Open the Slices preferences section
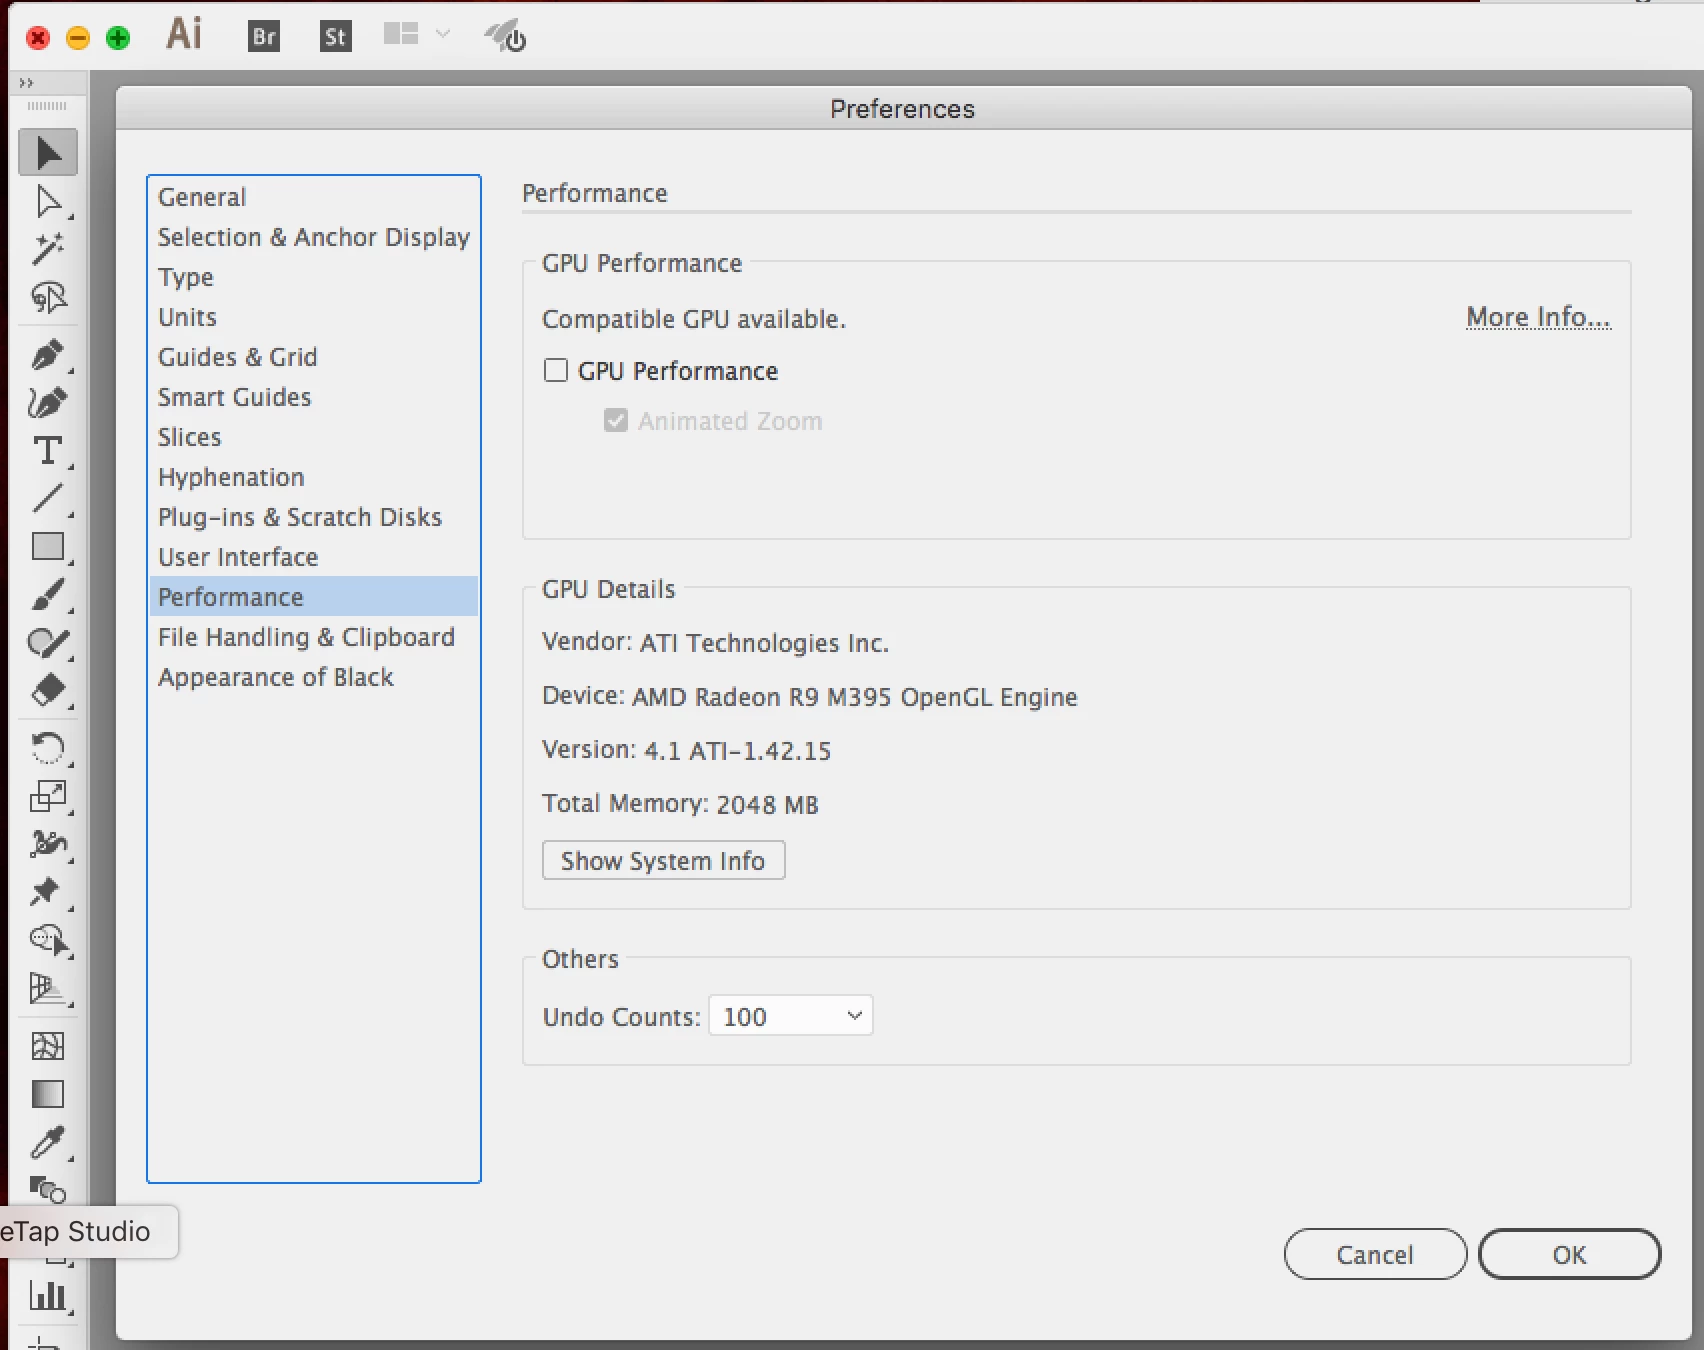 (x=314, y=437)
